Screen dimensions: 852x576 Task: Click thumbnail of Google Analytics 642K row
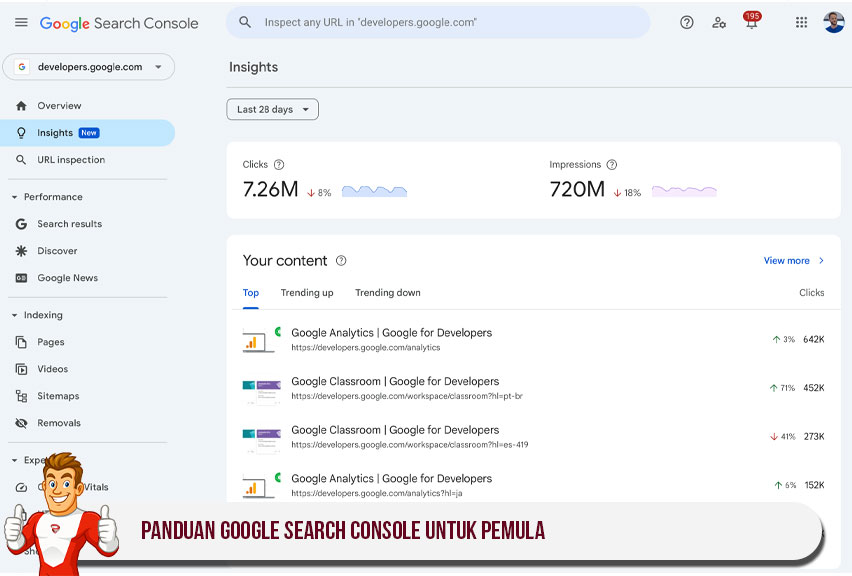pos(262,340)
